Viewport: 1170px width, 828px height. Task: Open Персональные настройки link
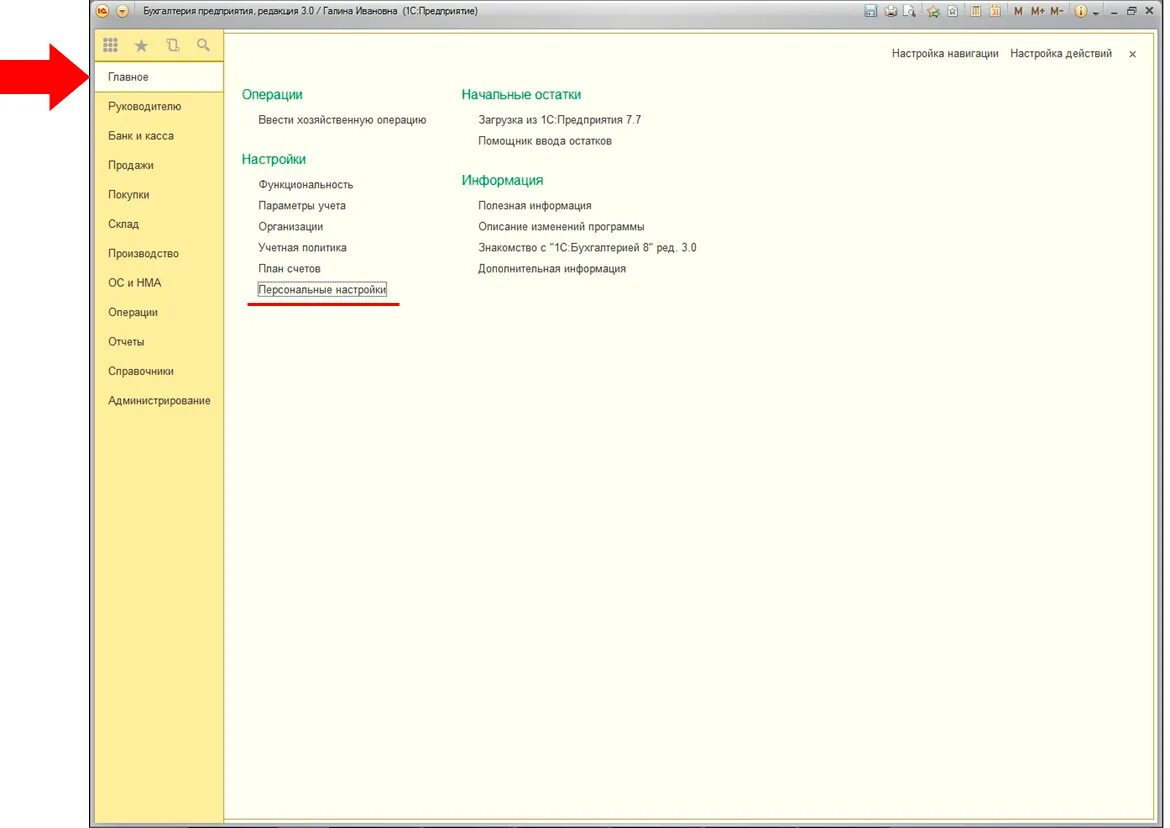click(x=322, y=289)
